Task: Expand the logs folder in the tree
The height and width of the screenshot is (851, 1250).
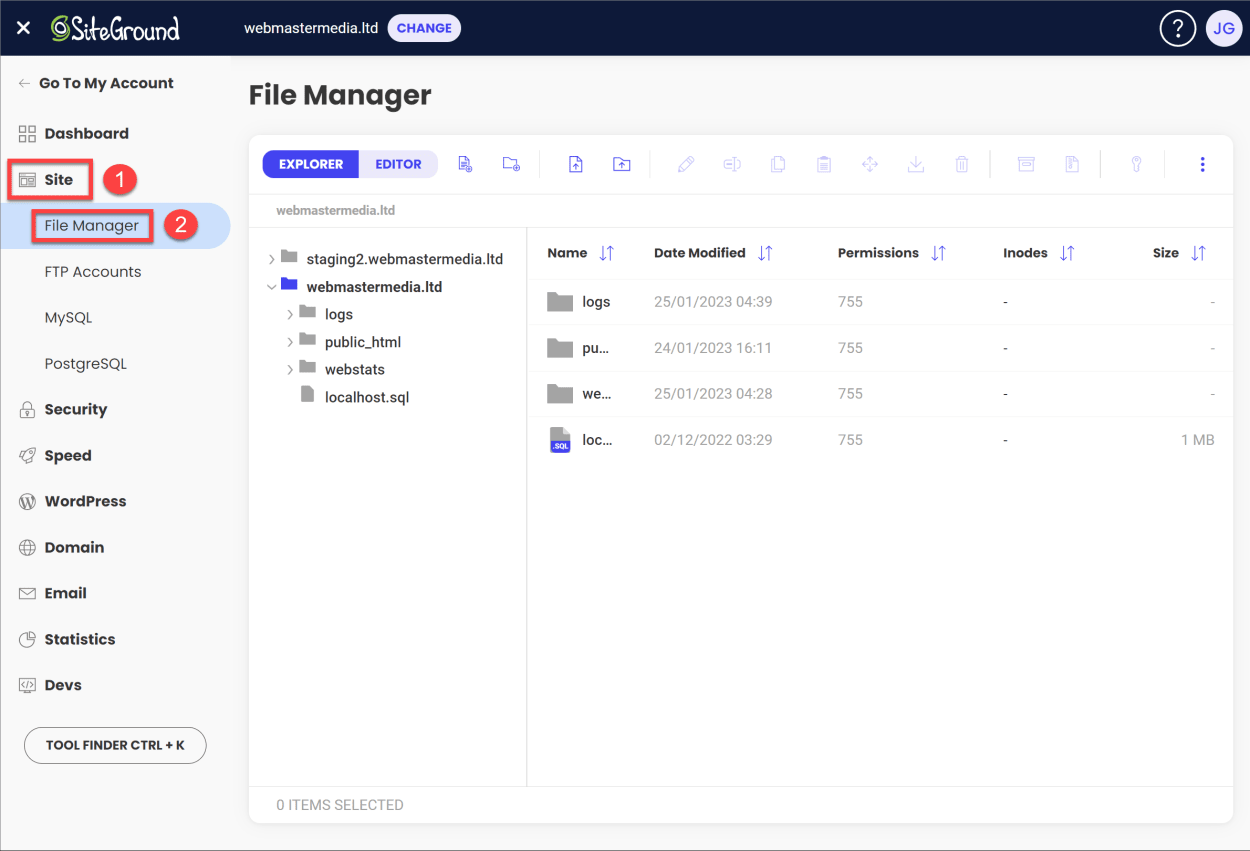Action: (x=290, y=314)
